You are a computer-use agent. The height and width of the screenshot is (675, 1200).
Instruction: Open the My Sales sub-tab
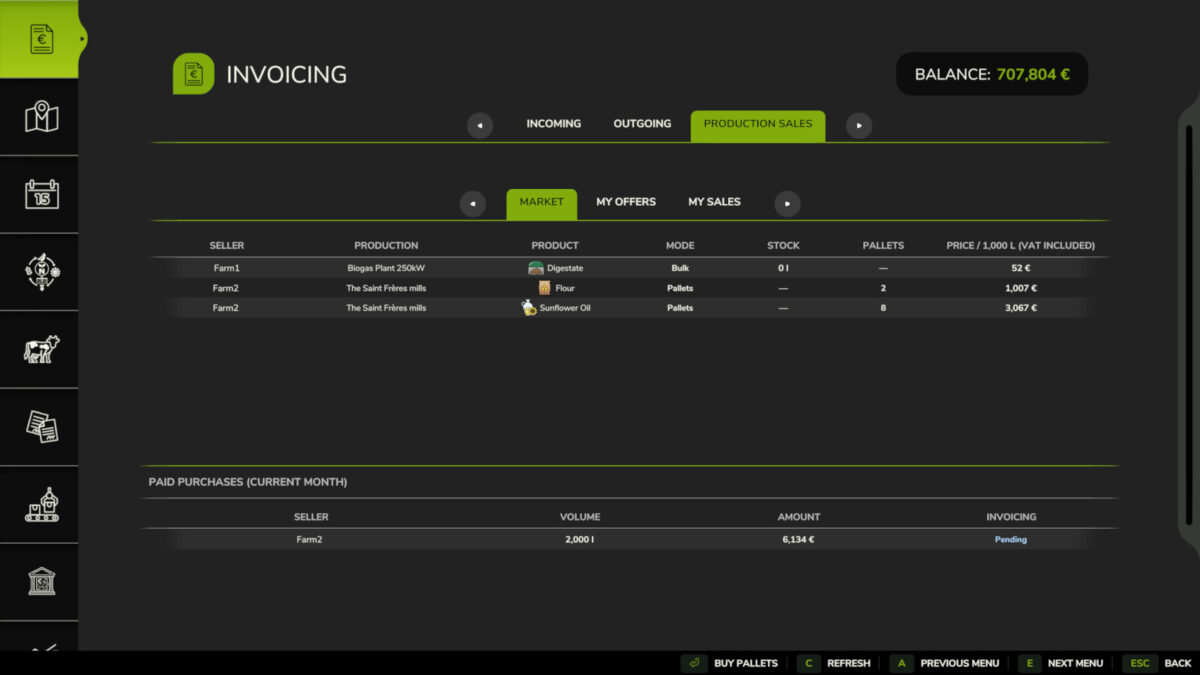[714, 202]
